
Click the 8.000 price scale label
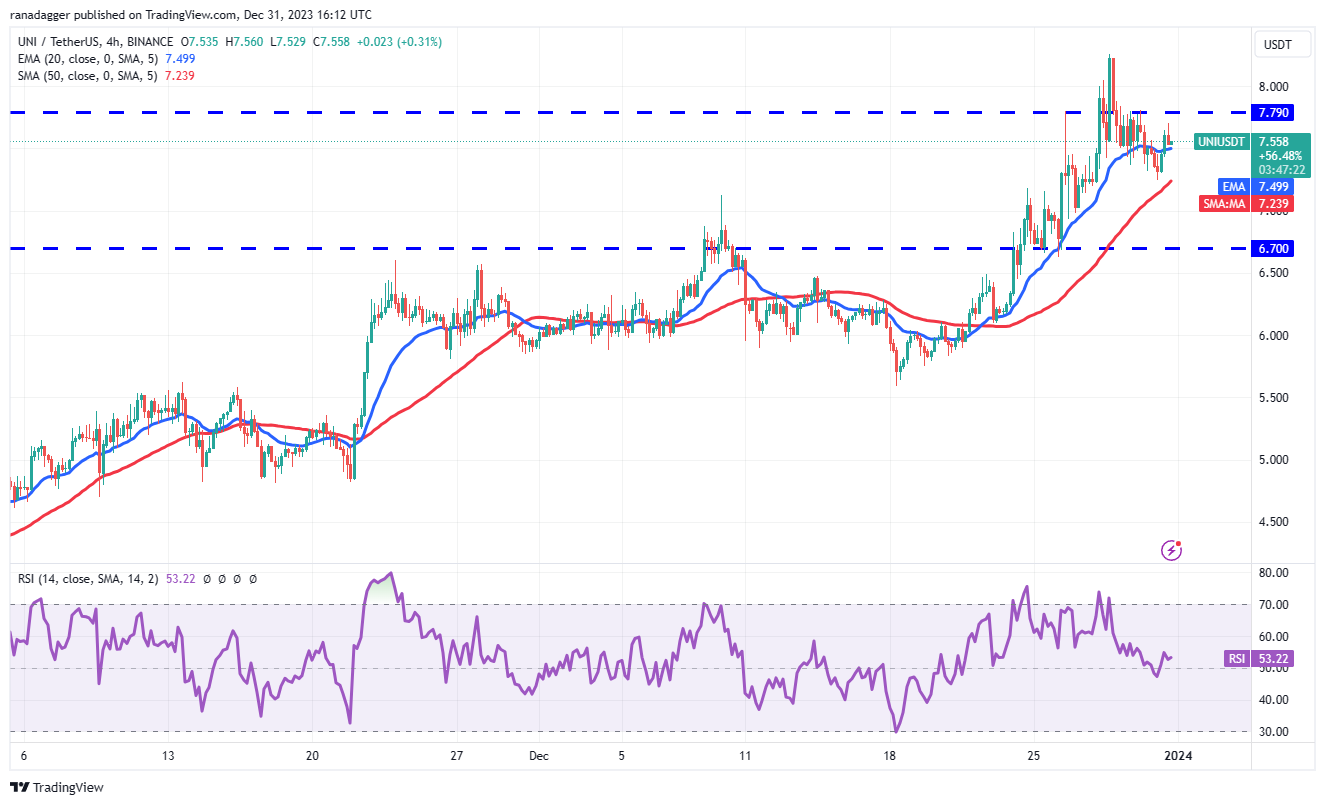1273,86
